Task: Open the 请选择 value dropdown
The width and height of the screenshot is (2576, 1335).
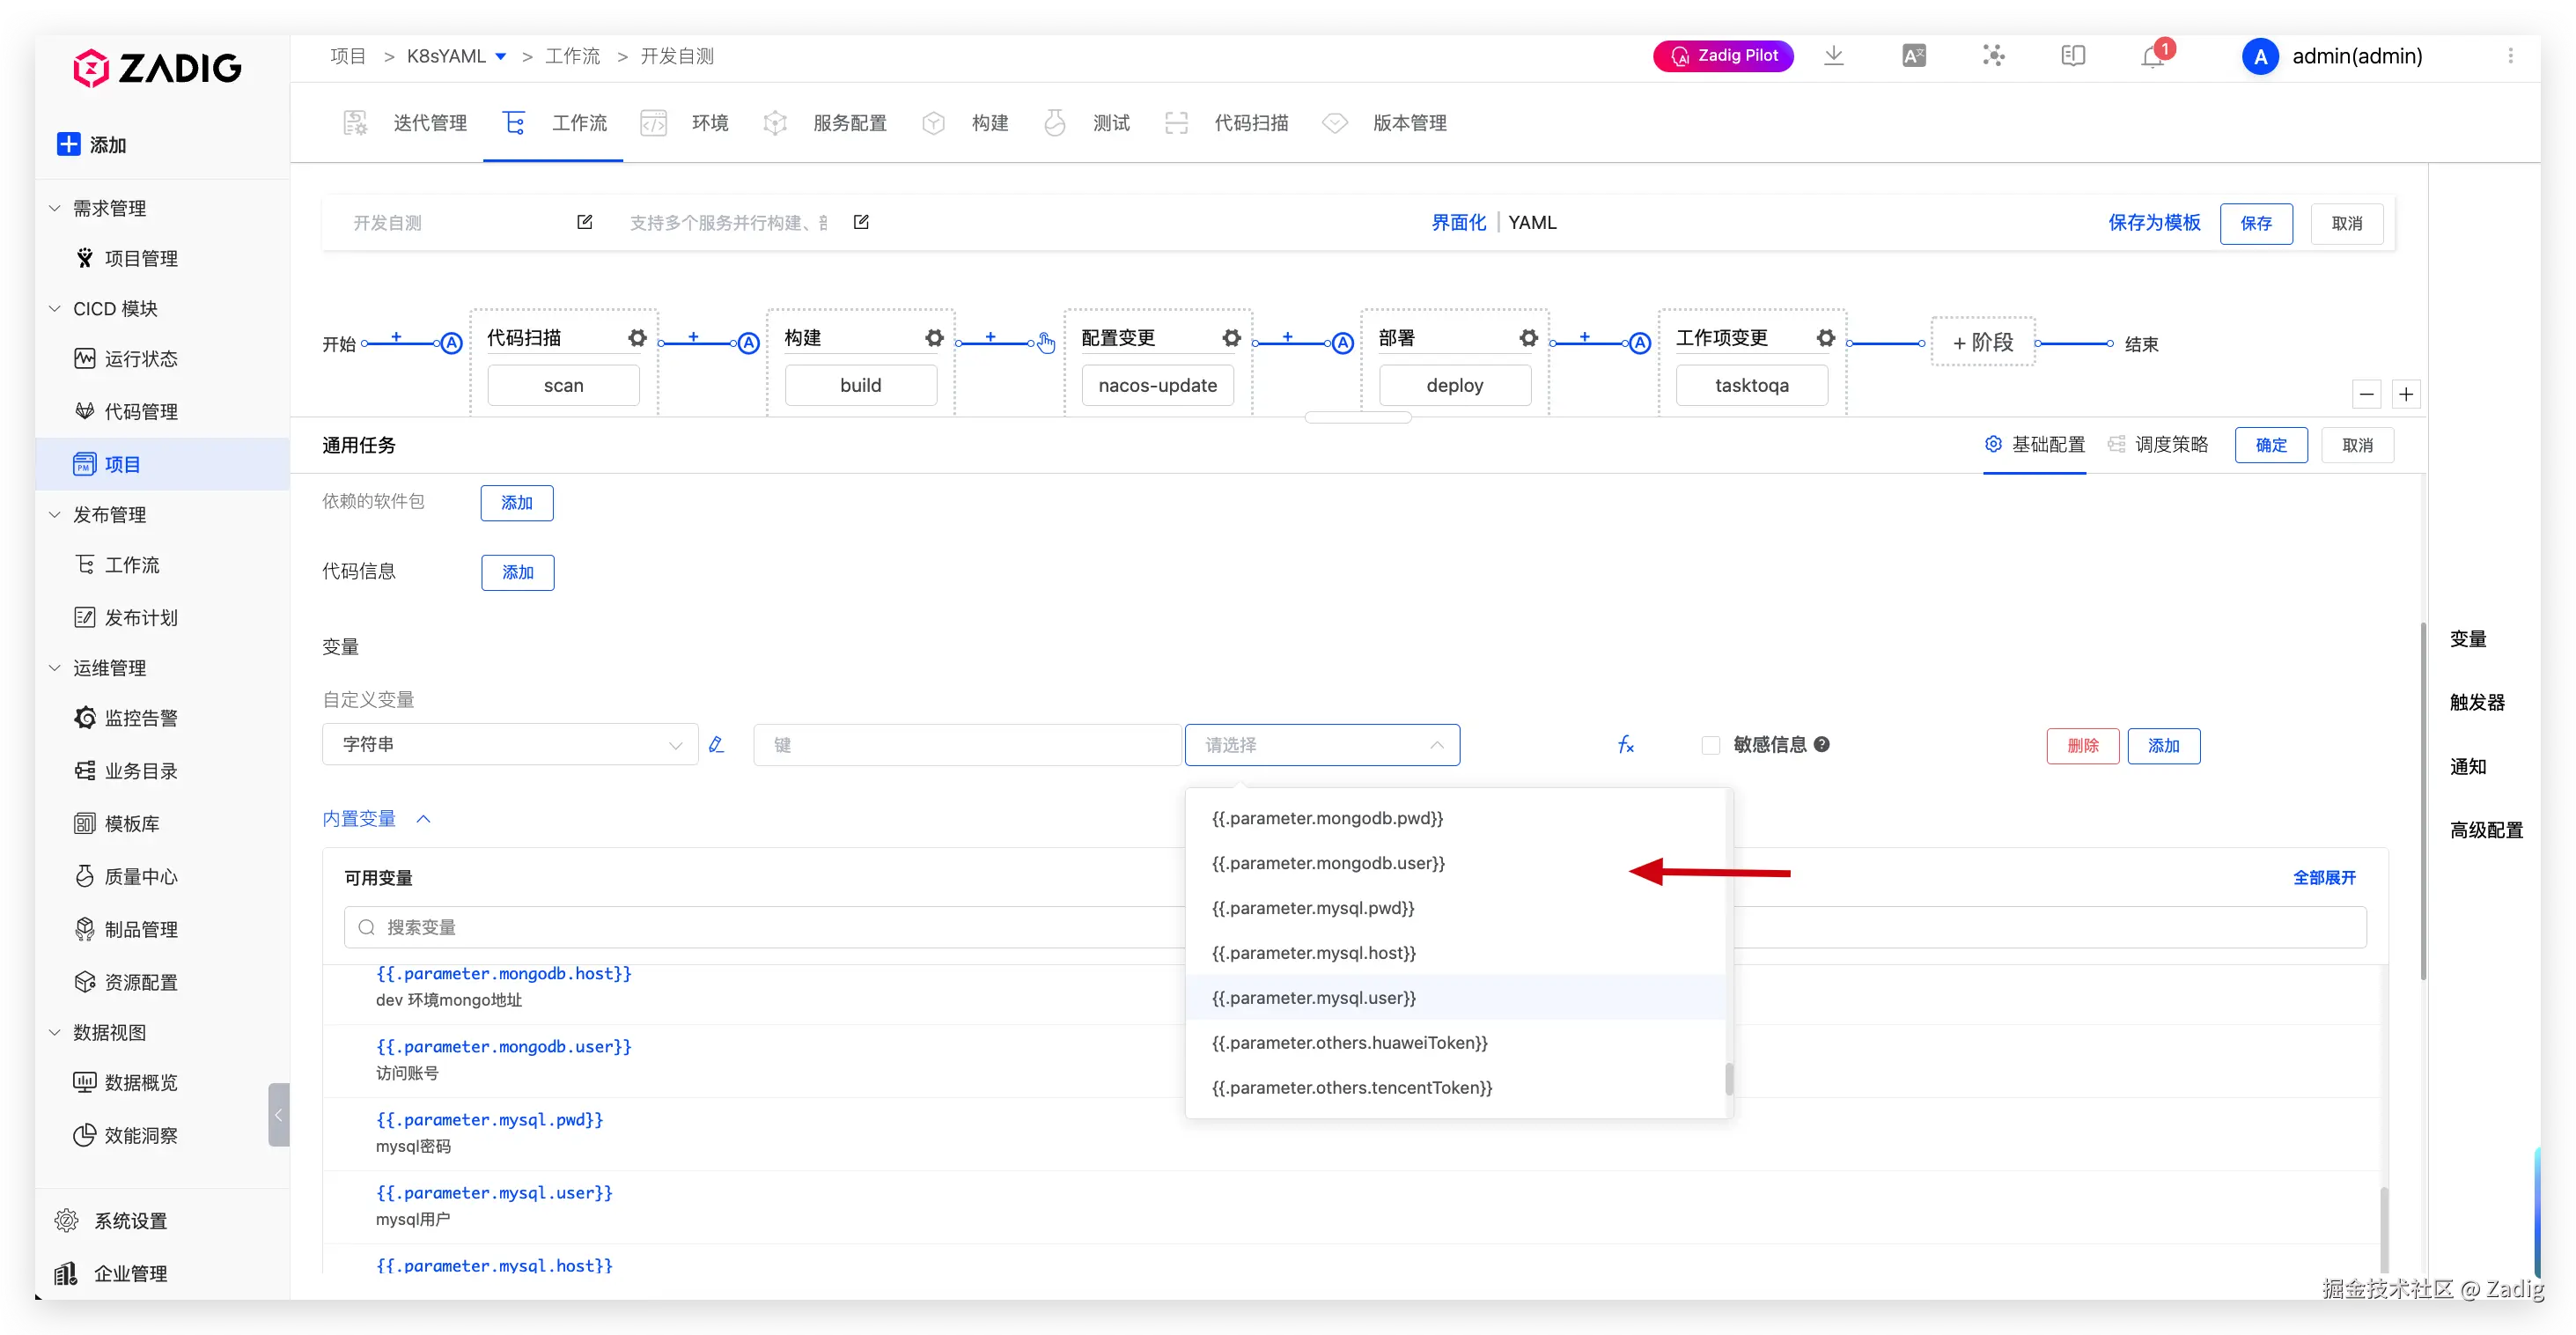Action: click(x=1322, y=745)
